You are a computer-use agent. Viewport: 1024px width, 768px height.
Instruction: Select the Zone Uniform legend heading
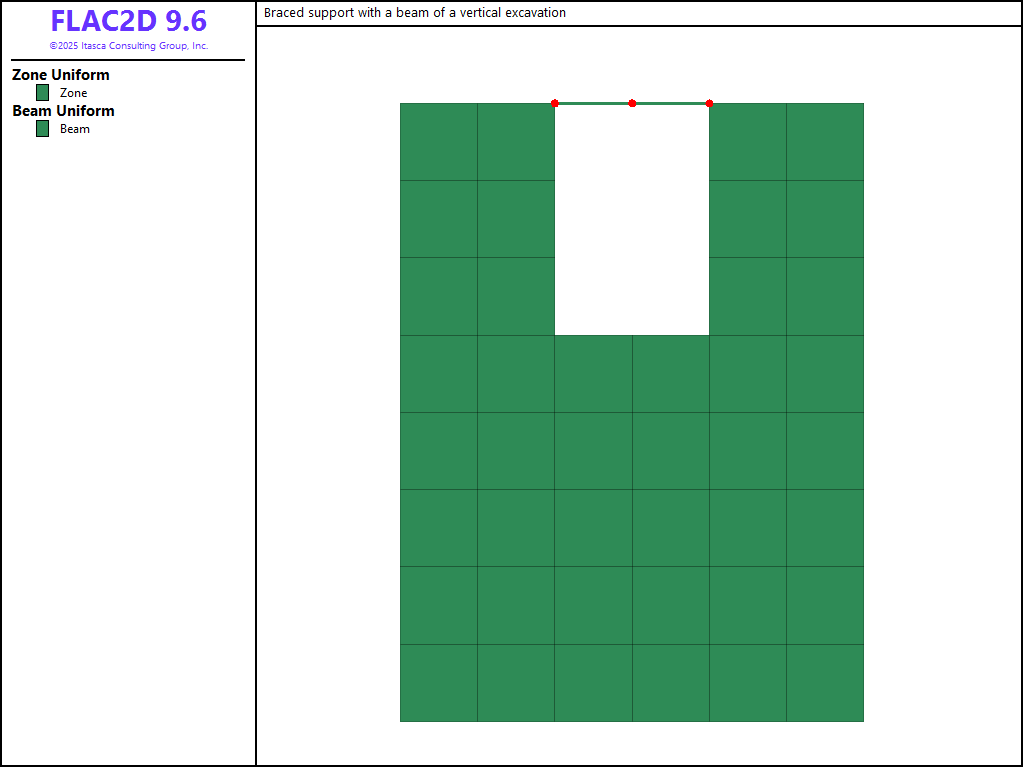coord(61,75)
